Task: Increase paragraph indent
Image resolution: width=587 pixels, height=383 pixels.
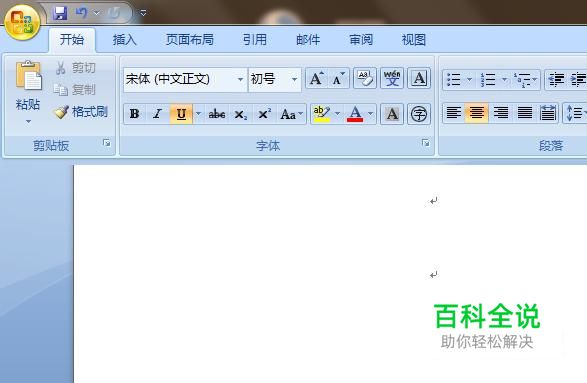Action: tap(578, 79)
